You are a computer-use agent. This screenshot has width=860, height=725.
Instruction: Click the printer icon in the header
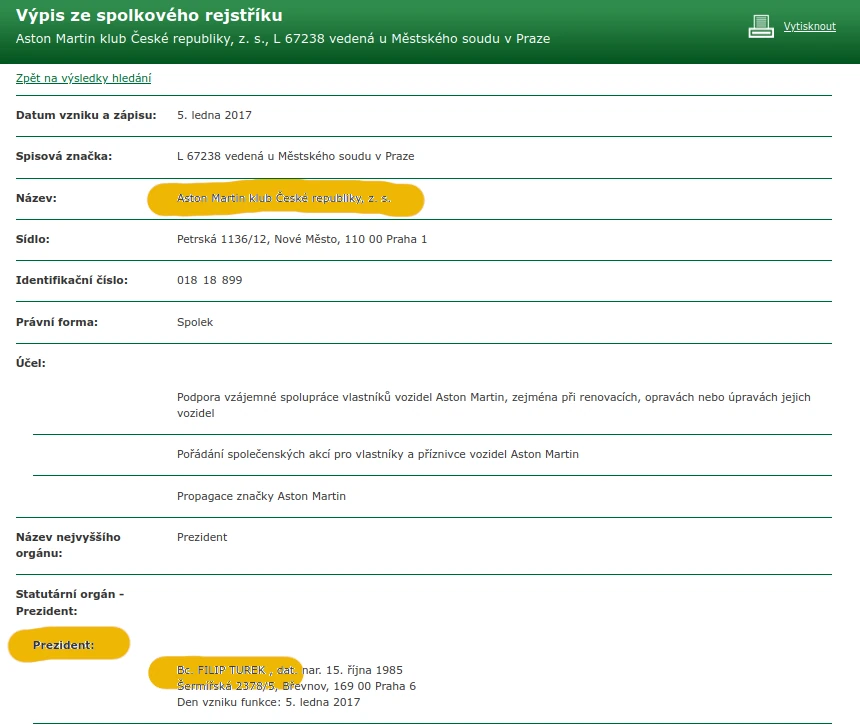[x=761, y=26]
